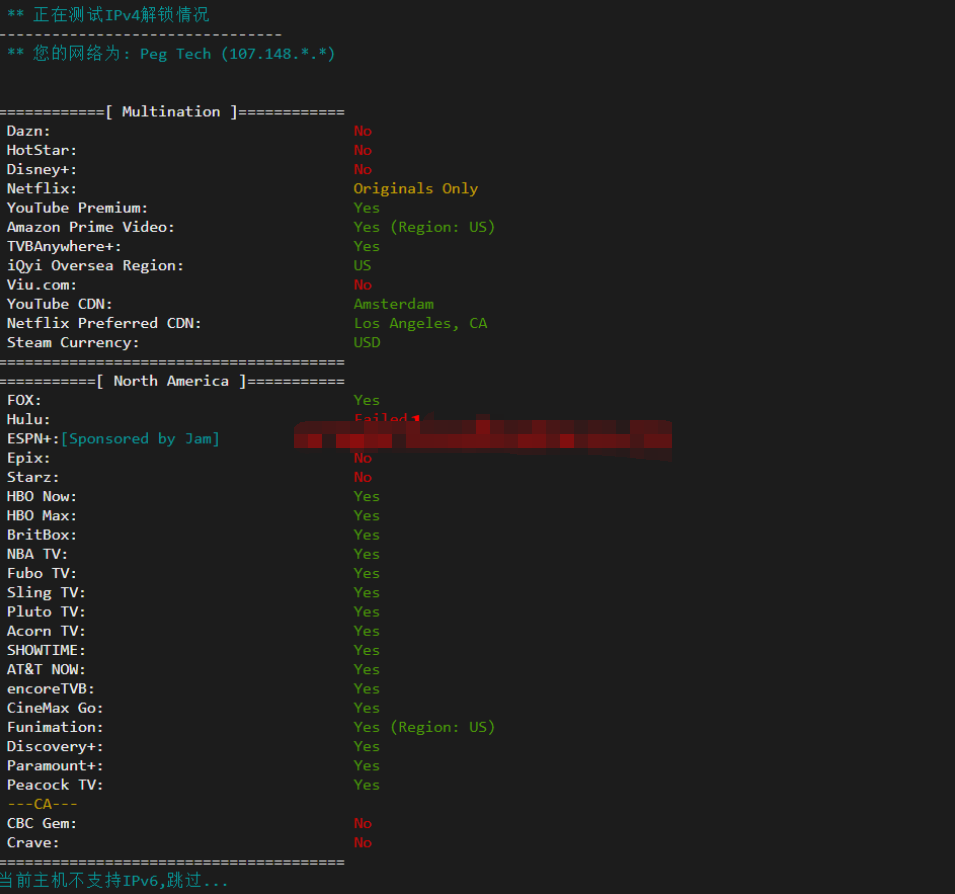Image resolution: width=955 pixels, height=894 pixels.
Task: Click the Netflix Preferred CDN label
Action: coord(104,323)
